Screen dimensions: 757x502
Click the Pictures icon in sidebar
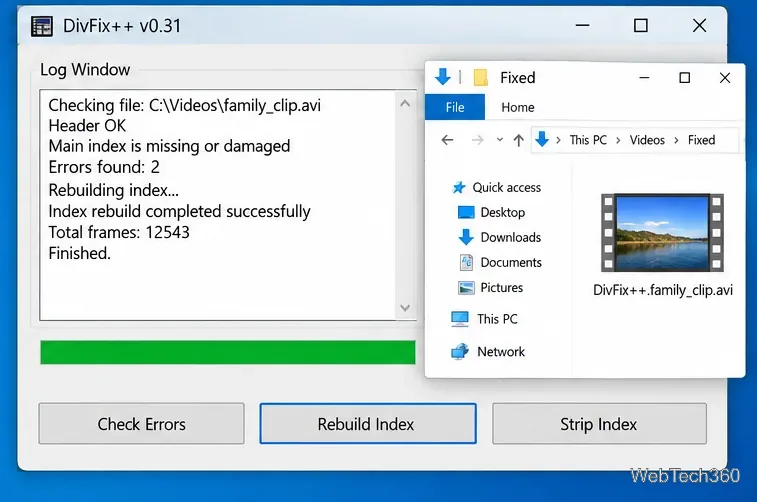tap(466, 288)
